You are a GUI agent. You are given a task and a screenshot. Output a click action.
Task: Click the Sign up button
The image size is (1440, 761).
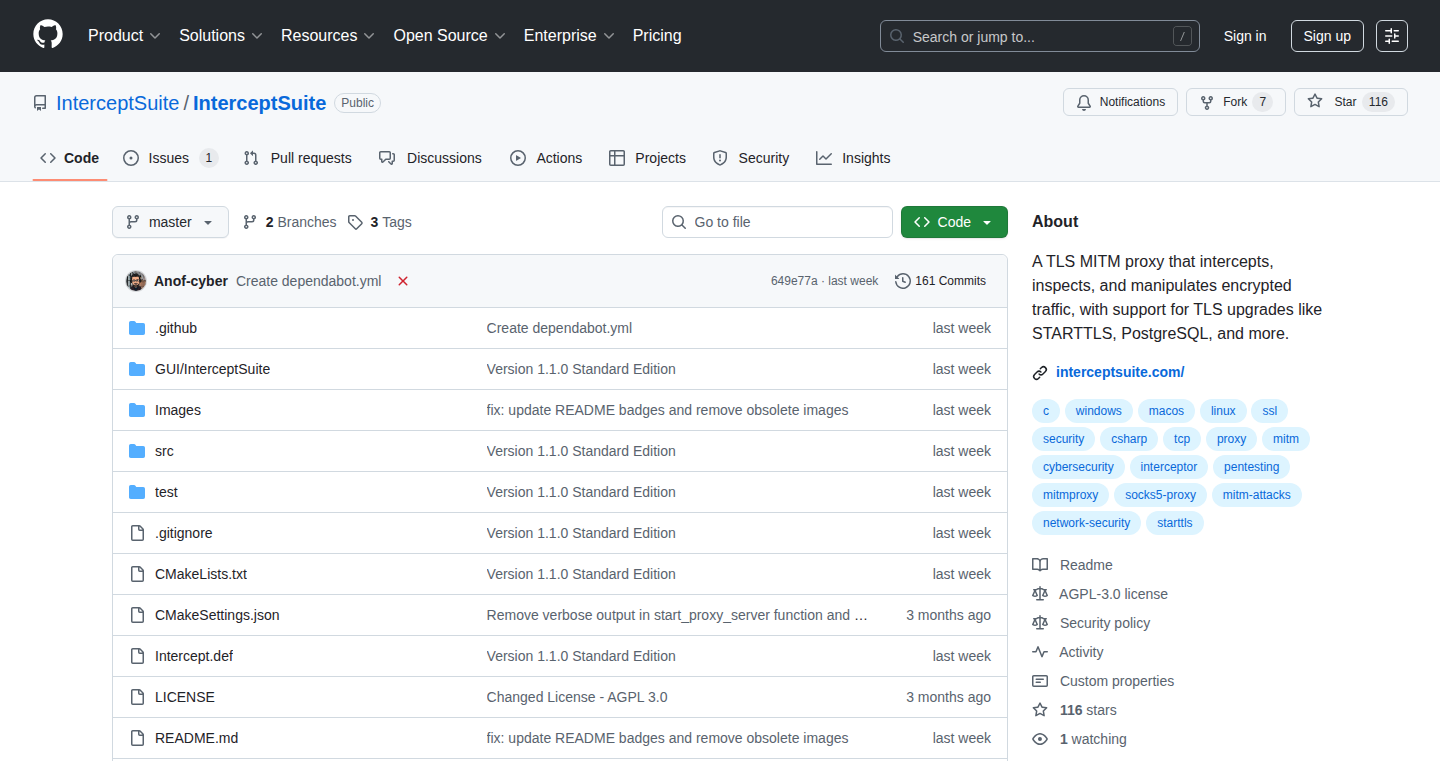[1327, 36]
